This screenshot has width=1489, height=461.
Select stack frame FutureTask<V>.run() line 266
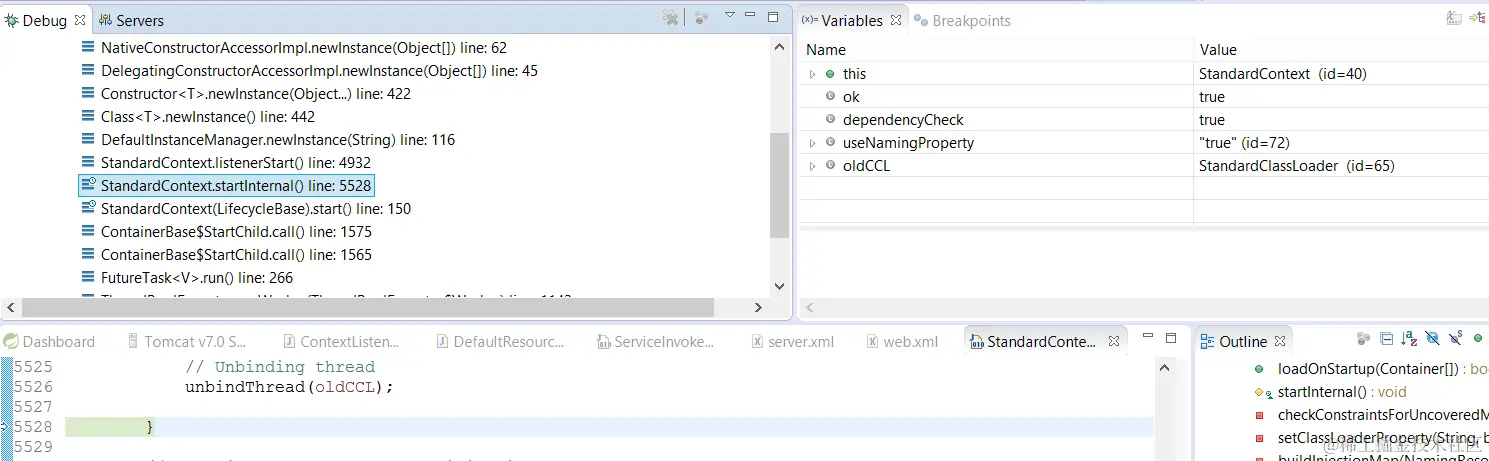(x=197, y=278)
